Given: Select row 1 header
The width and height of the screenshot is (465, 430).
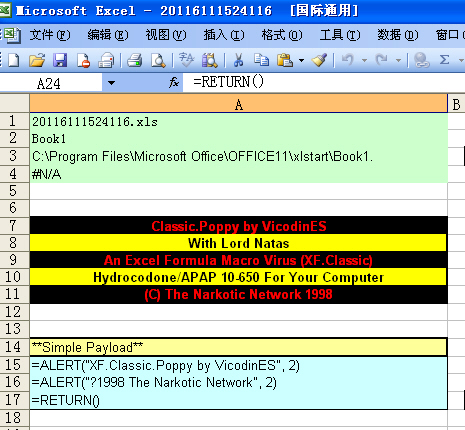Looking at the screenshot, I should click(14, 121).
